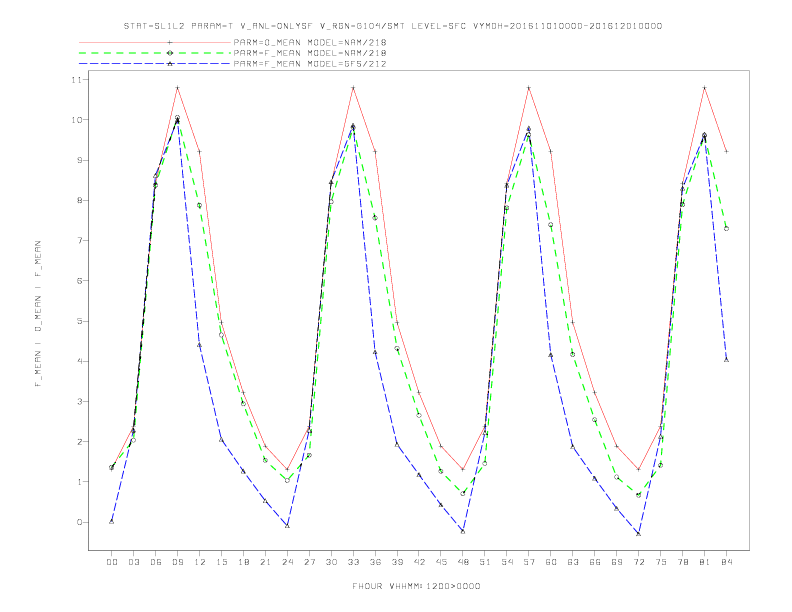Click x-axis forecast hour label 21
The width and height of the screenshot is (792, 612).
click(x=265, y=562)
